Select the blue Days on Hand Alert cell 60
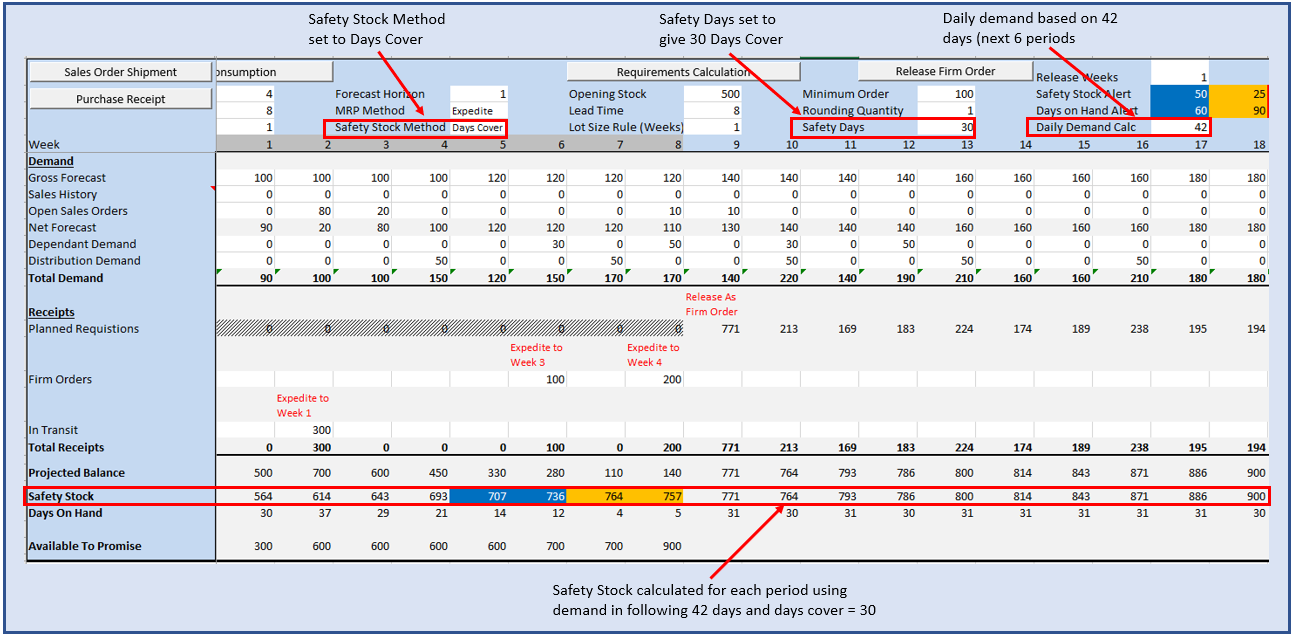This screenshot has height=637, width=1293. pos(1181,111)
